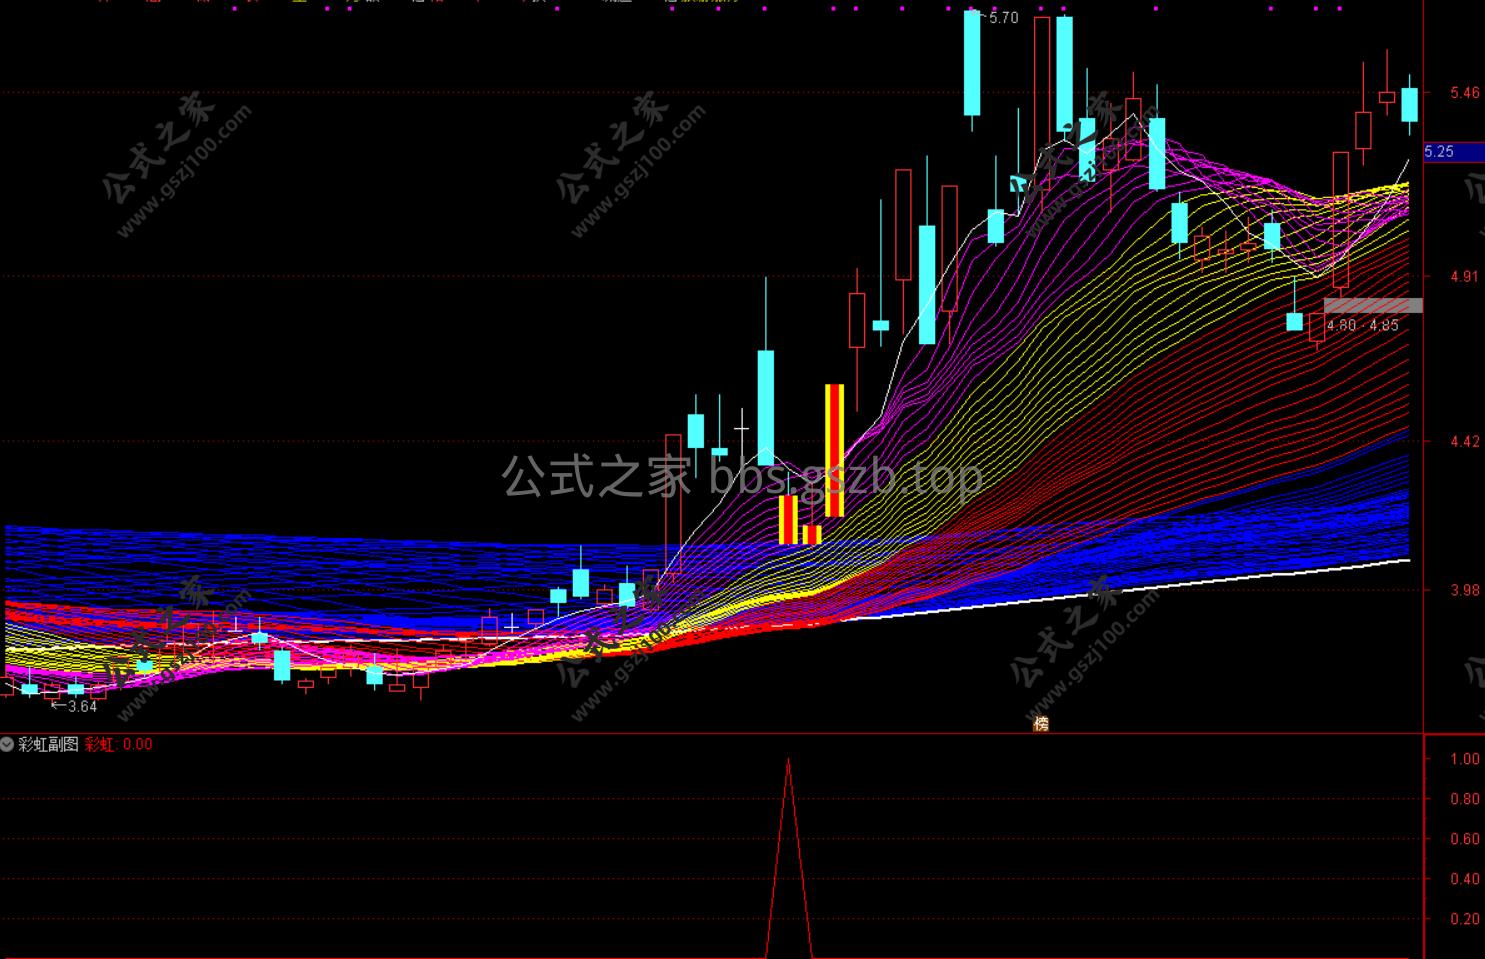Click the 4.42 price axis label
The height and width of the screenshot is (959, 1485).
coord(1465,442)
